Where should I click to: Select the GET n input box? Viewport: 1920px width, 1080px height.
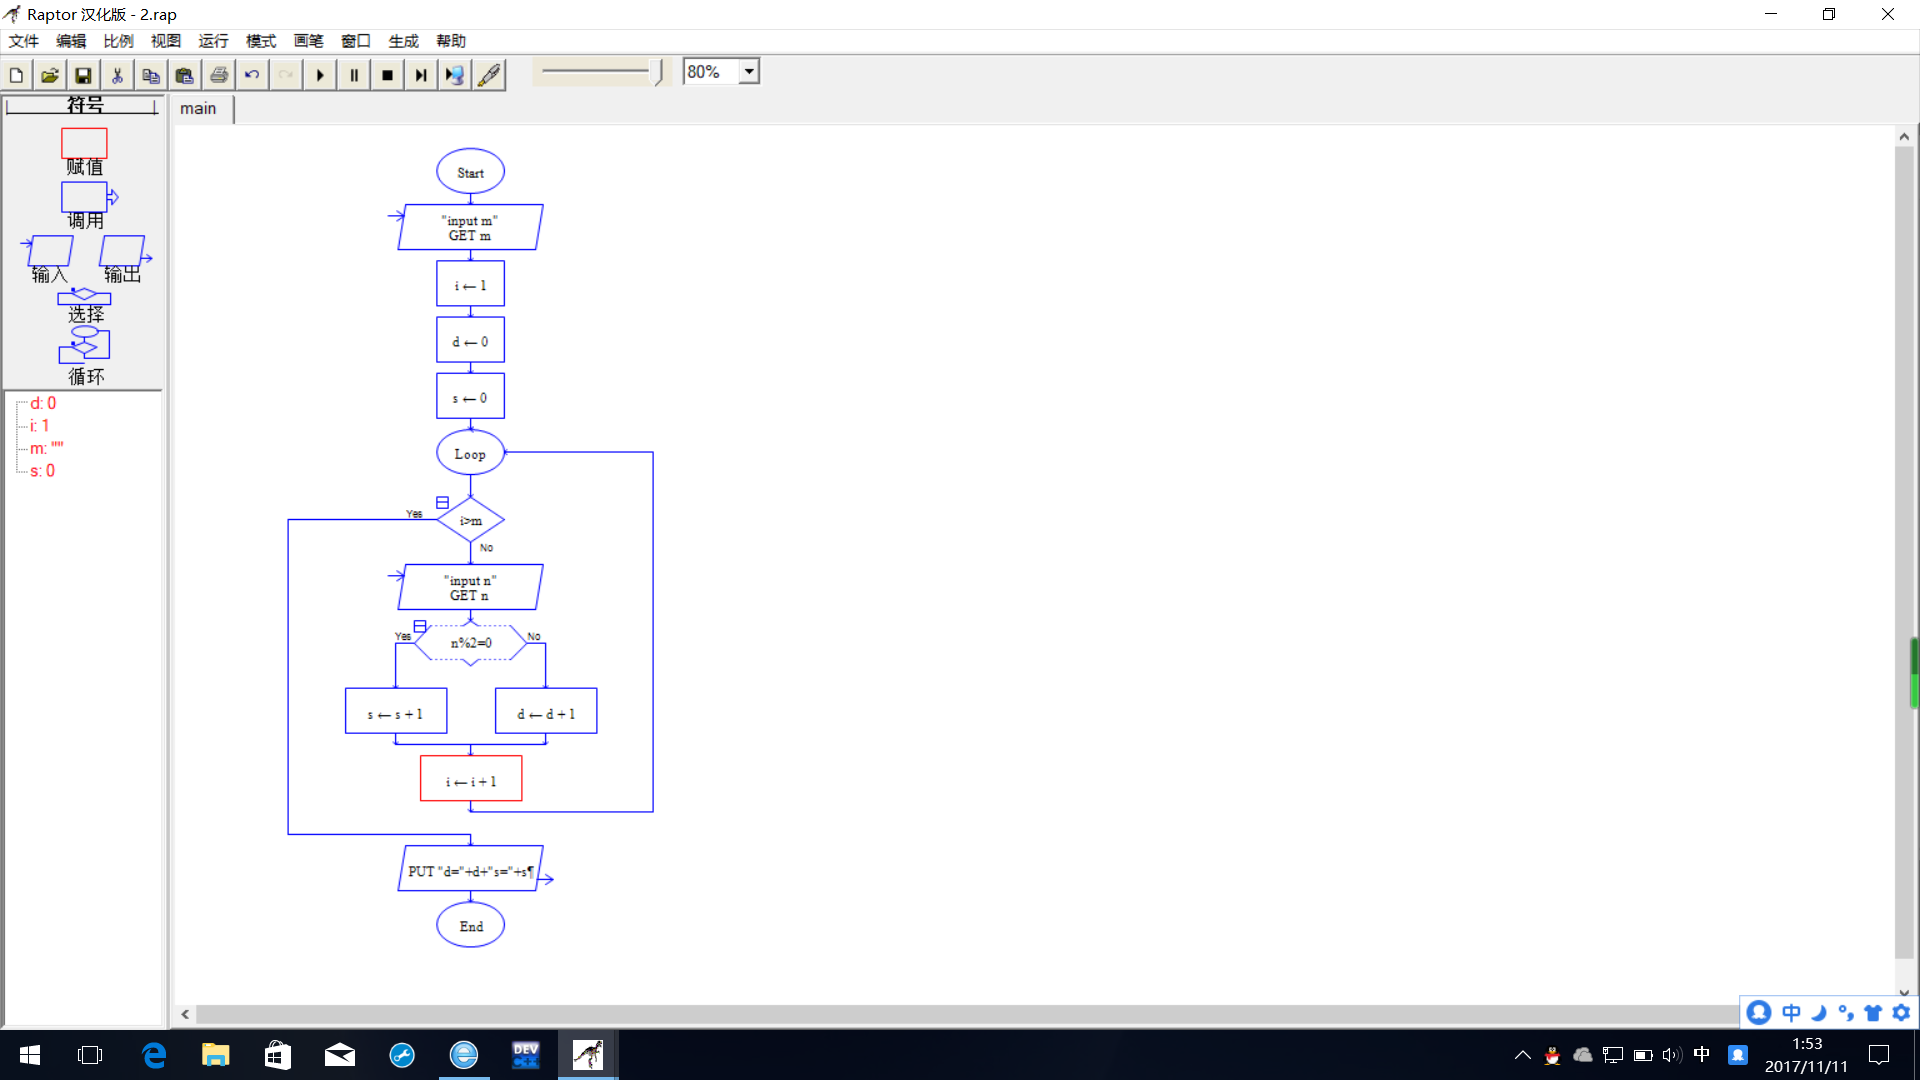[470, 587]
